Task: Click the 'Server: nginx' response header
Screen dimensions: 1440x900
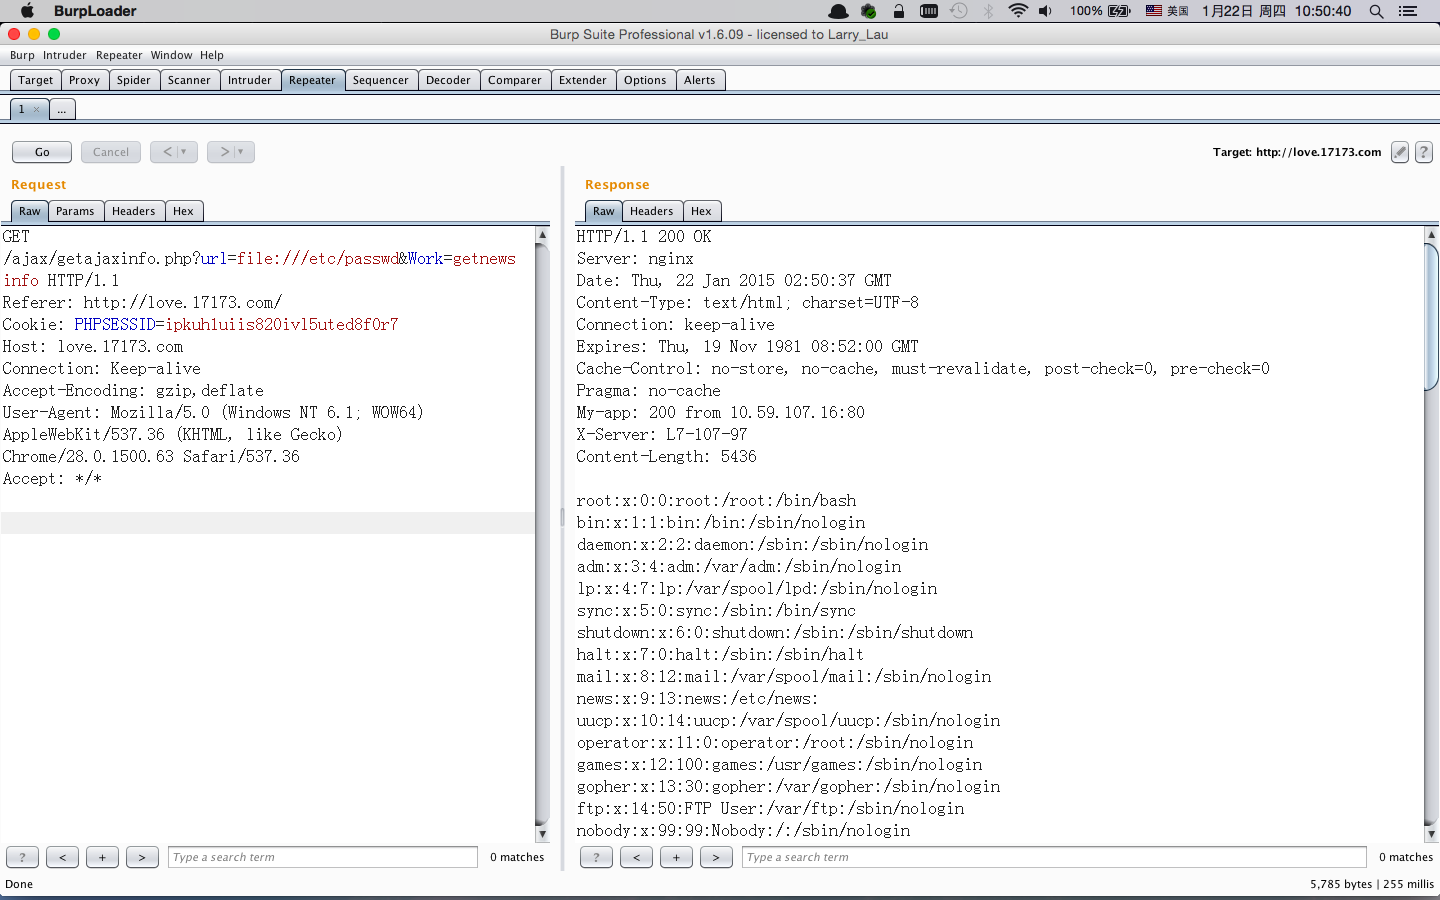Action: tap(635, 259)
